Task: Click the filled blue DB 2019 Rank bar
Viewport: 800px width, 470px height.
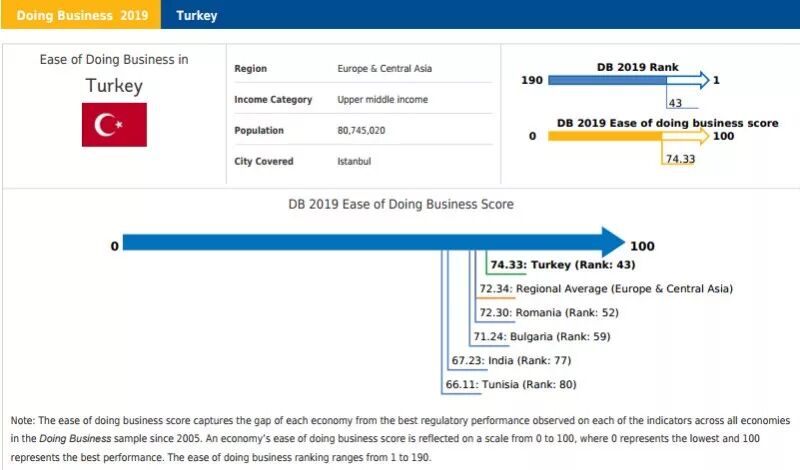Action: point(607,80)
